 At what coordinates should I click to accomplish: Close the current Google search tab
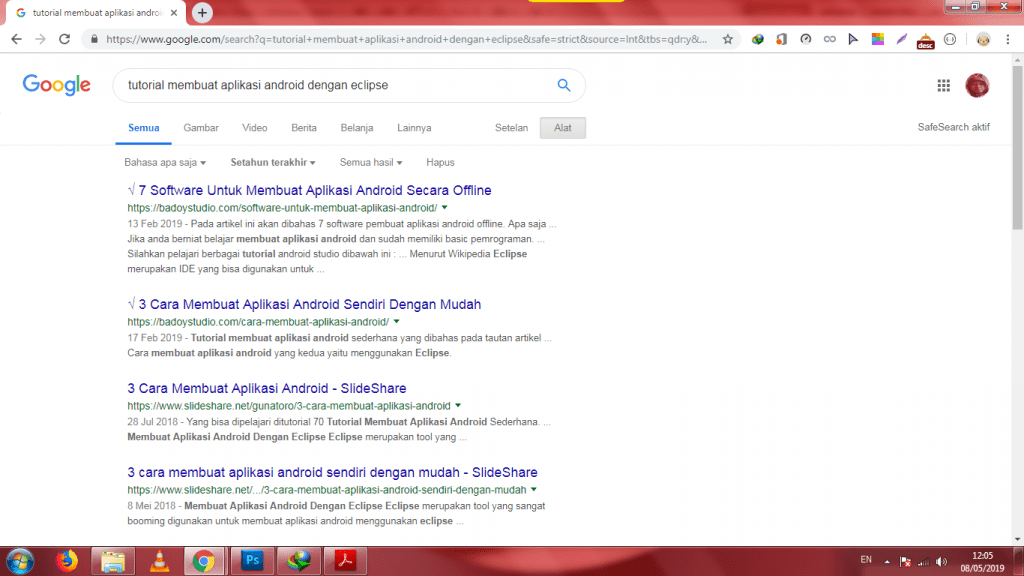pyautogui.click(x=174, y=12)
